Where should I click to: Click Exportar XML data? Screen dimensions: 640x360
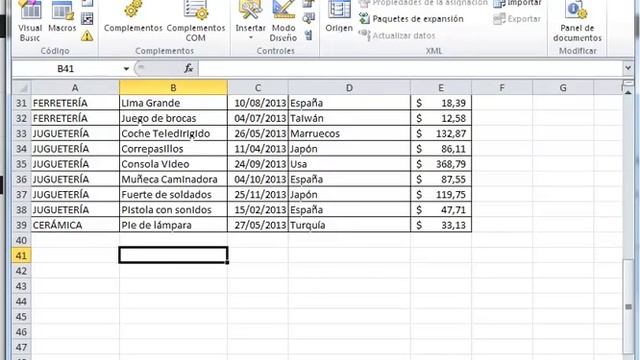click(517, 19)
